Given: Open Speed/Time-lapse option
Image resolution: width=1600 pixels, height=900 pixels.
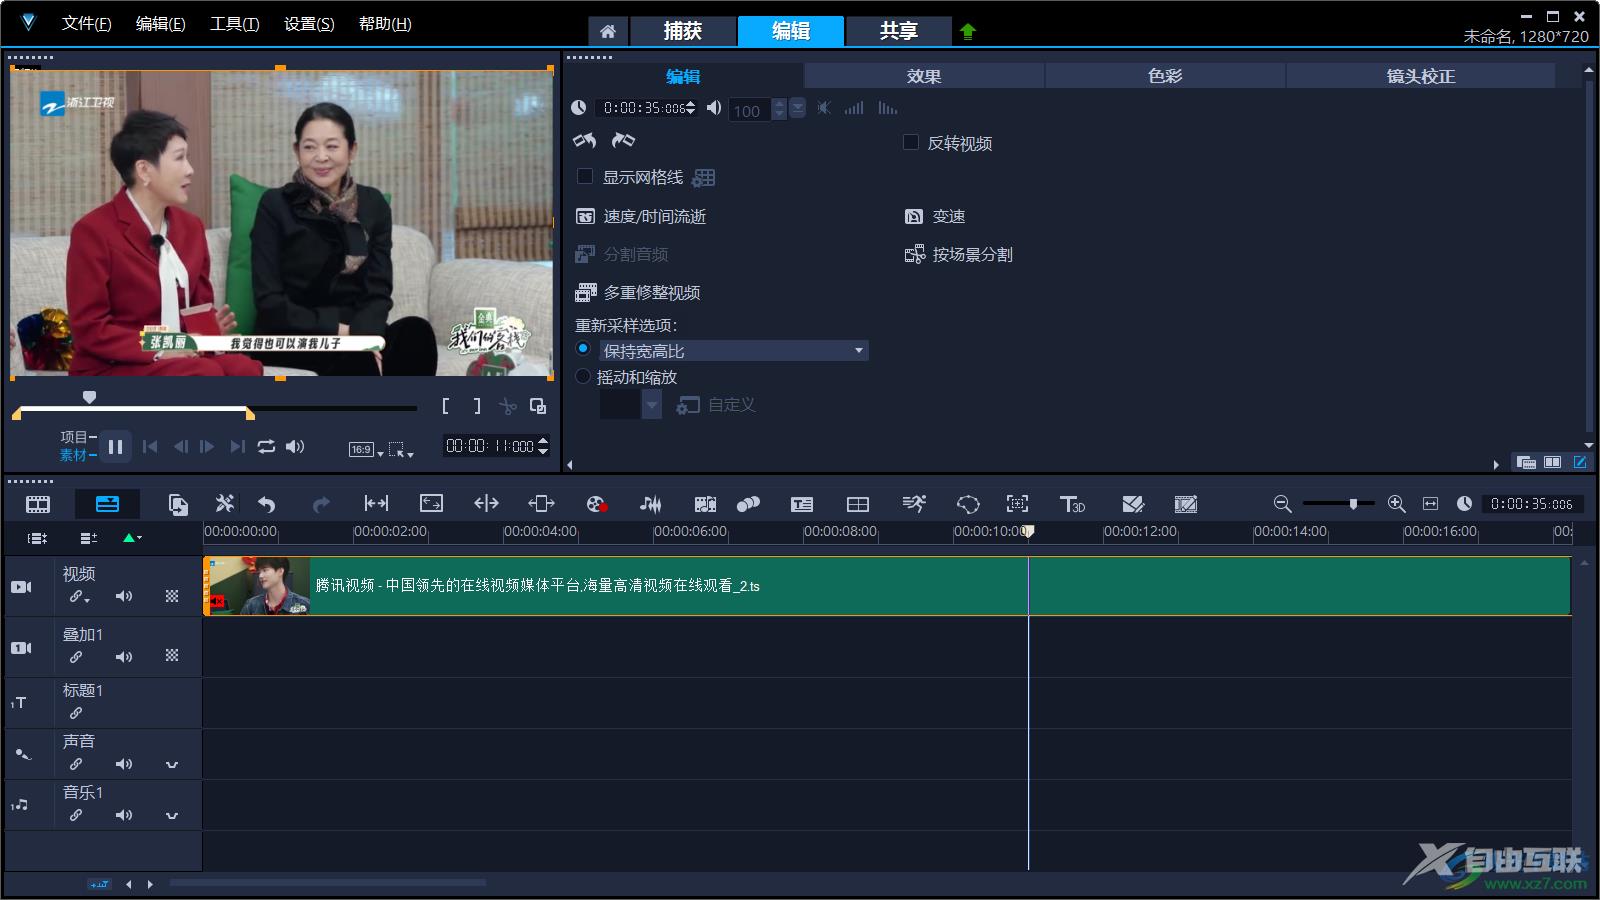Looking at the screenshot, I should pyautogui.click(x=641, y=216).
